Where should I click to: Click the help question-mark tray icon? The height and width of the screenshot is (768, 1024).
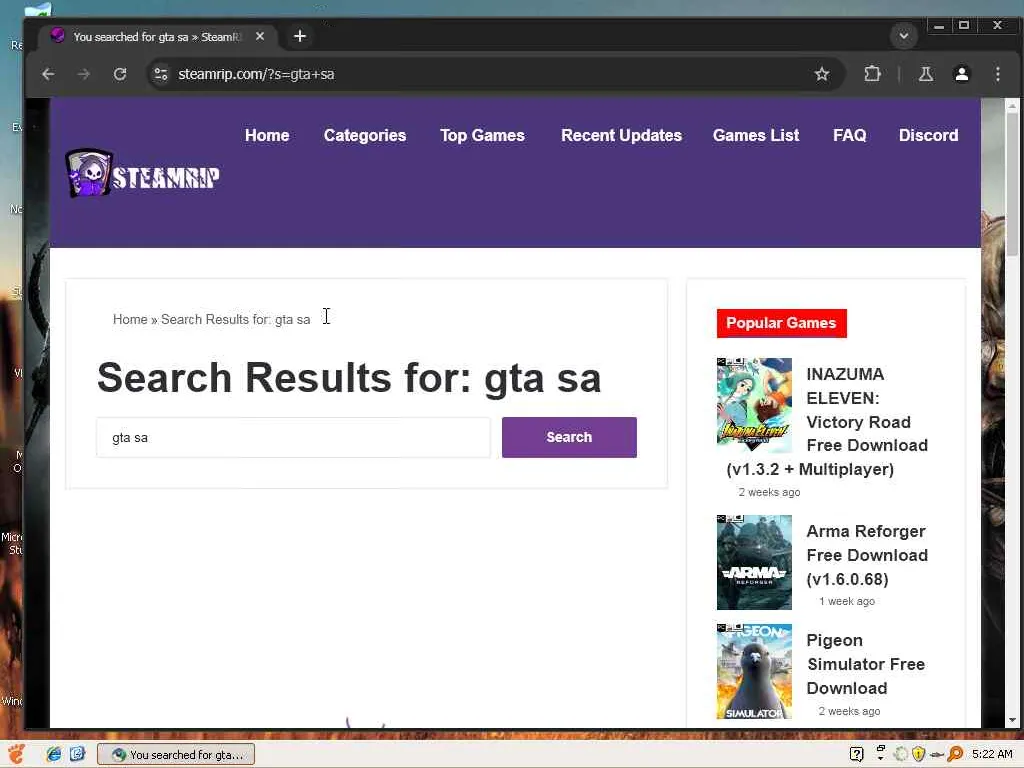(x=856, y=754)
